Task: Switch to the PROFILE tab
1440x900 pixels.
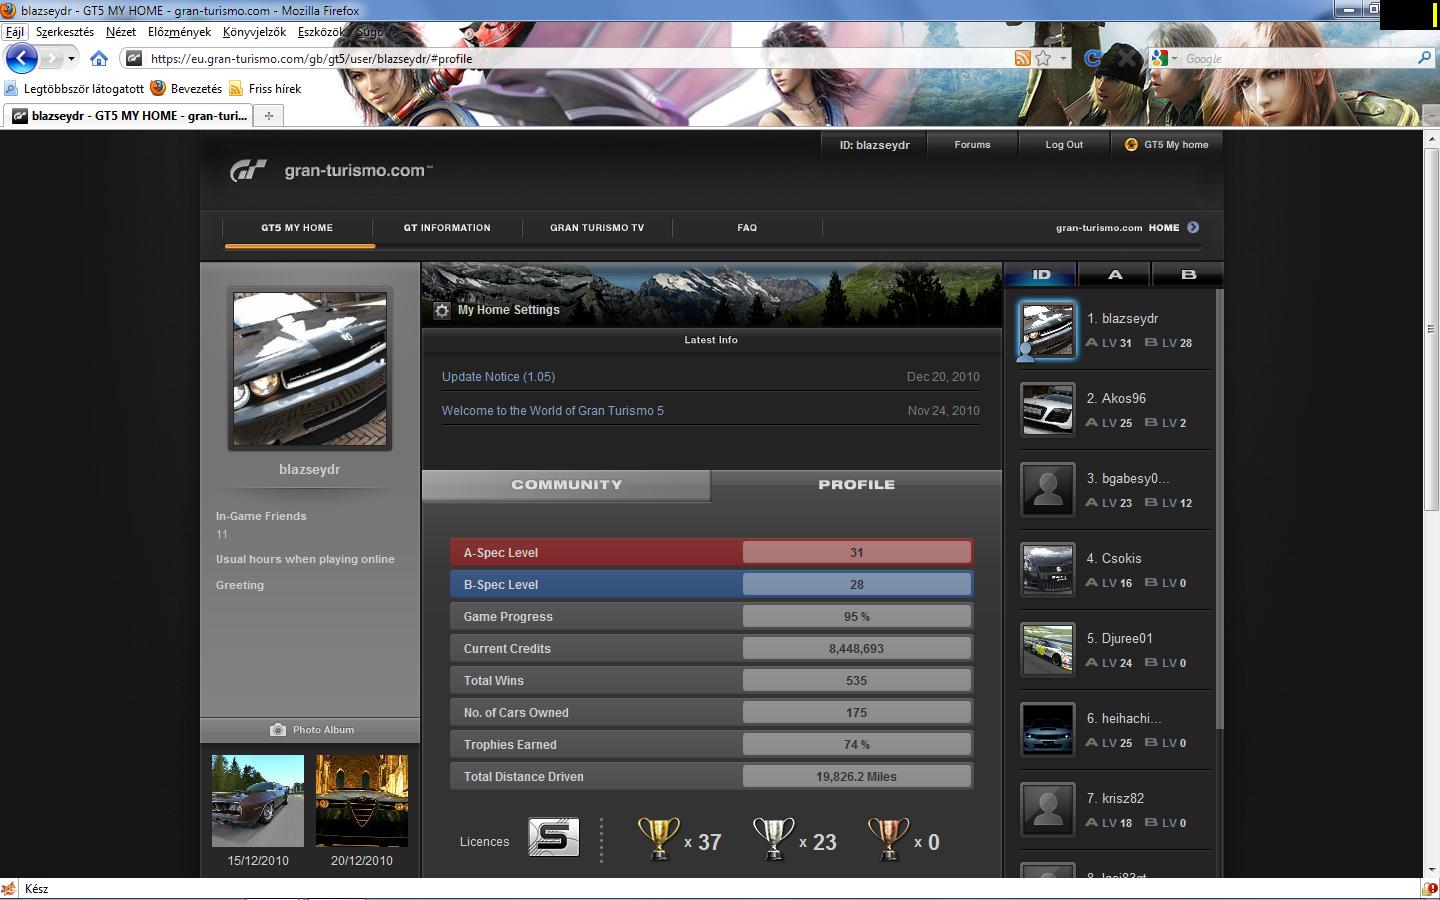Action: click(x=856, y=485)
